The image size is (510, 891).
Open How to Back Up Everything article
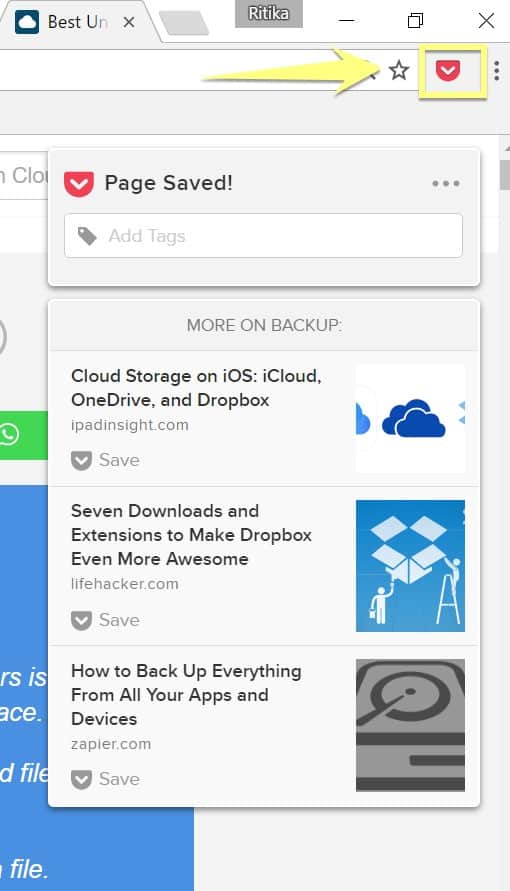coord(186,694)
